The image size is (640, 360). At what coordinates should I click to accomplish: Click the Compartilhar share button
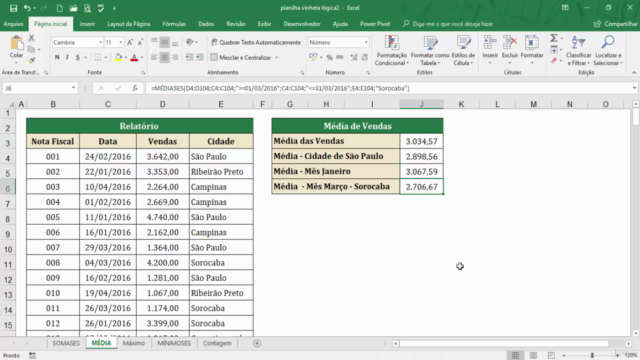pyautogui.click(x=616, y=24)
